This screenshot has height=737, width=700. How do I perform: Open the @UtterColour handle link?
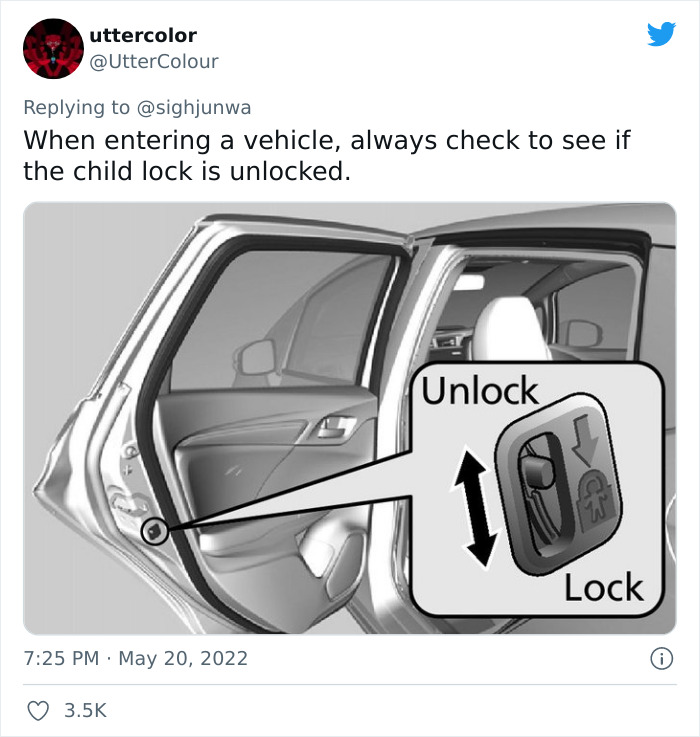tap(154, 62)
